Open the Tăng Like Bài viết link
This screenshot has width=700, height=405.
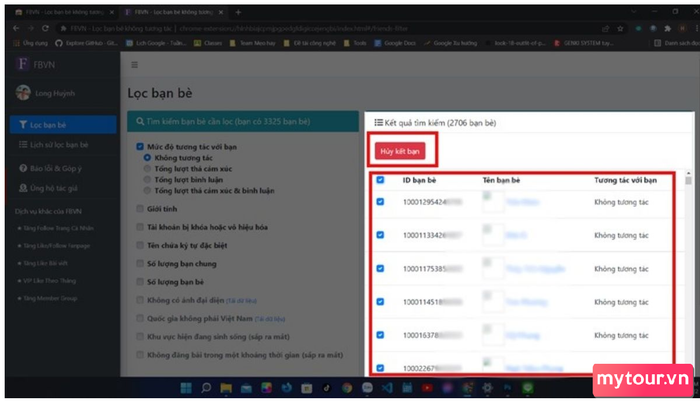point(46,263)
